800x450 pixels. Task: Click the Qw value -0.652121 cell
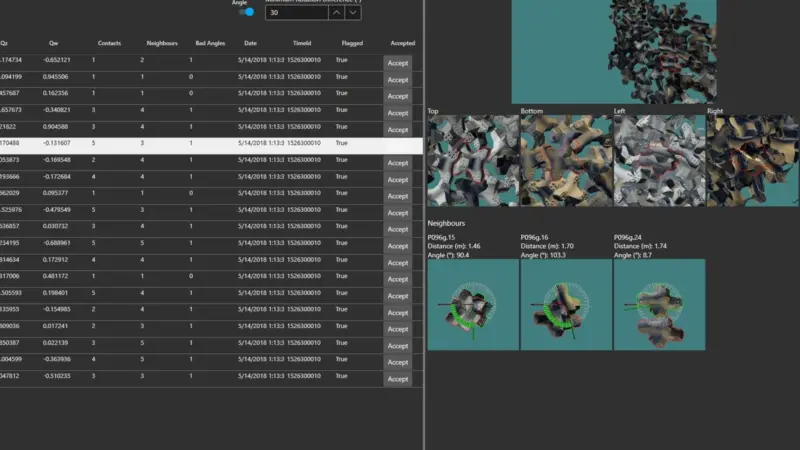pos(57,60)
